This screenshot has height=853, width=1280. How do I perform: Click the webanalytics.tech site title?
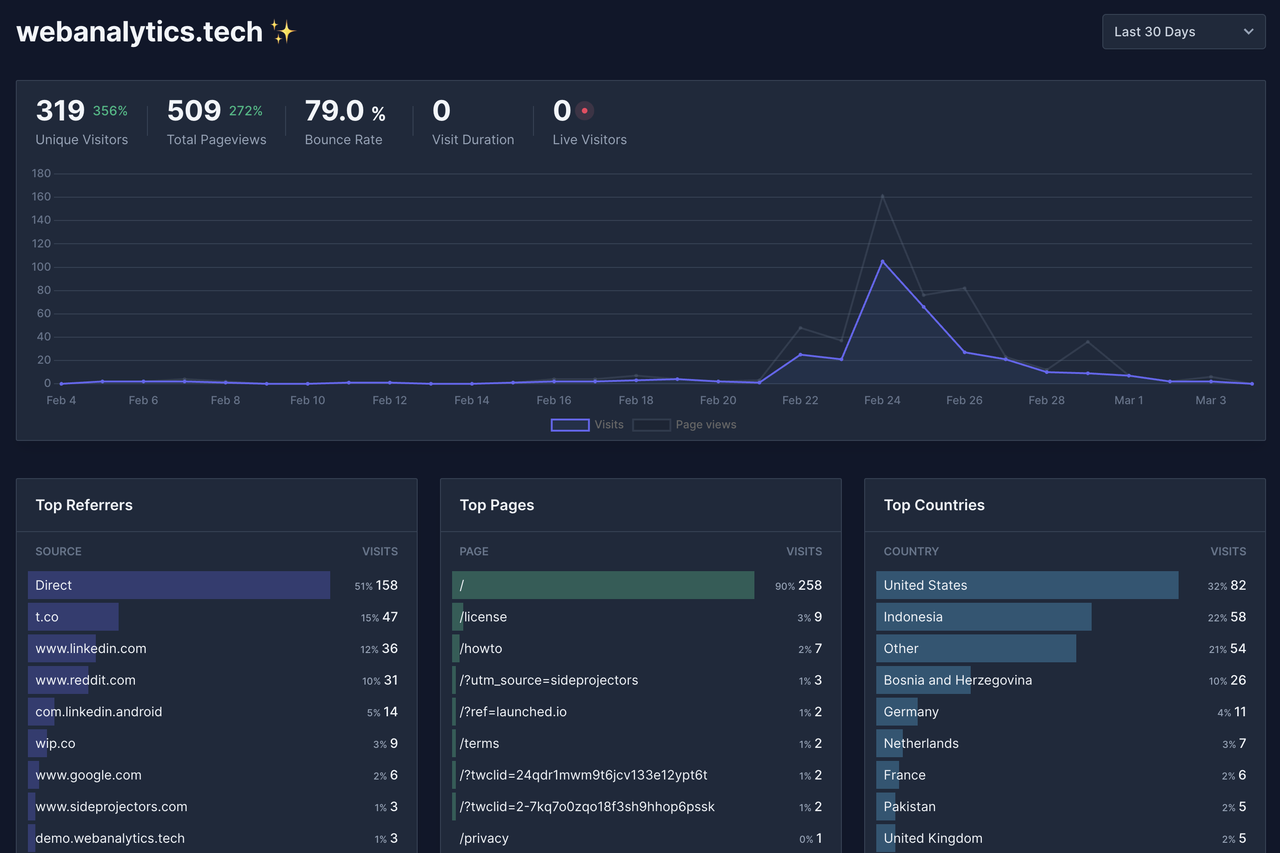click(x=138, y=31)
